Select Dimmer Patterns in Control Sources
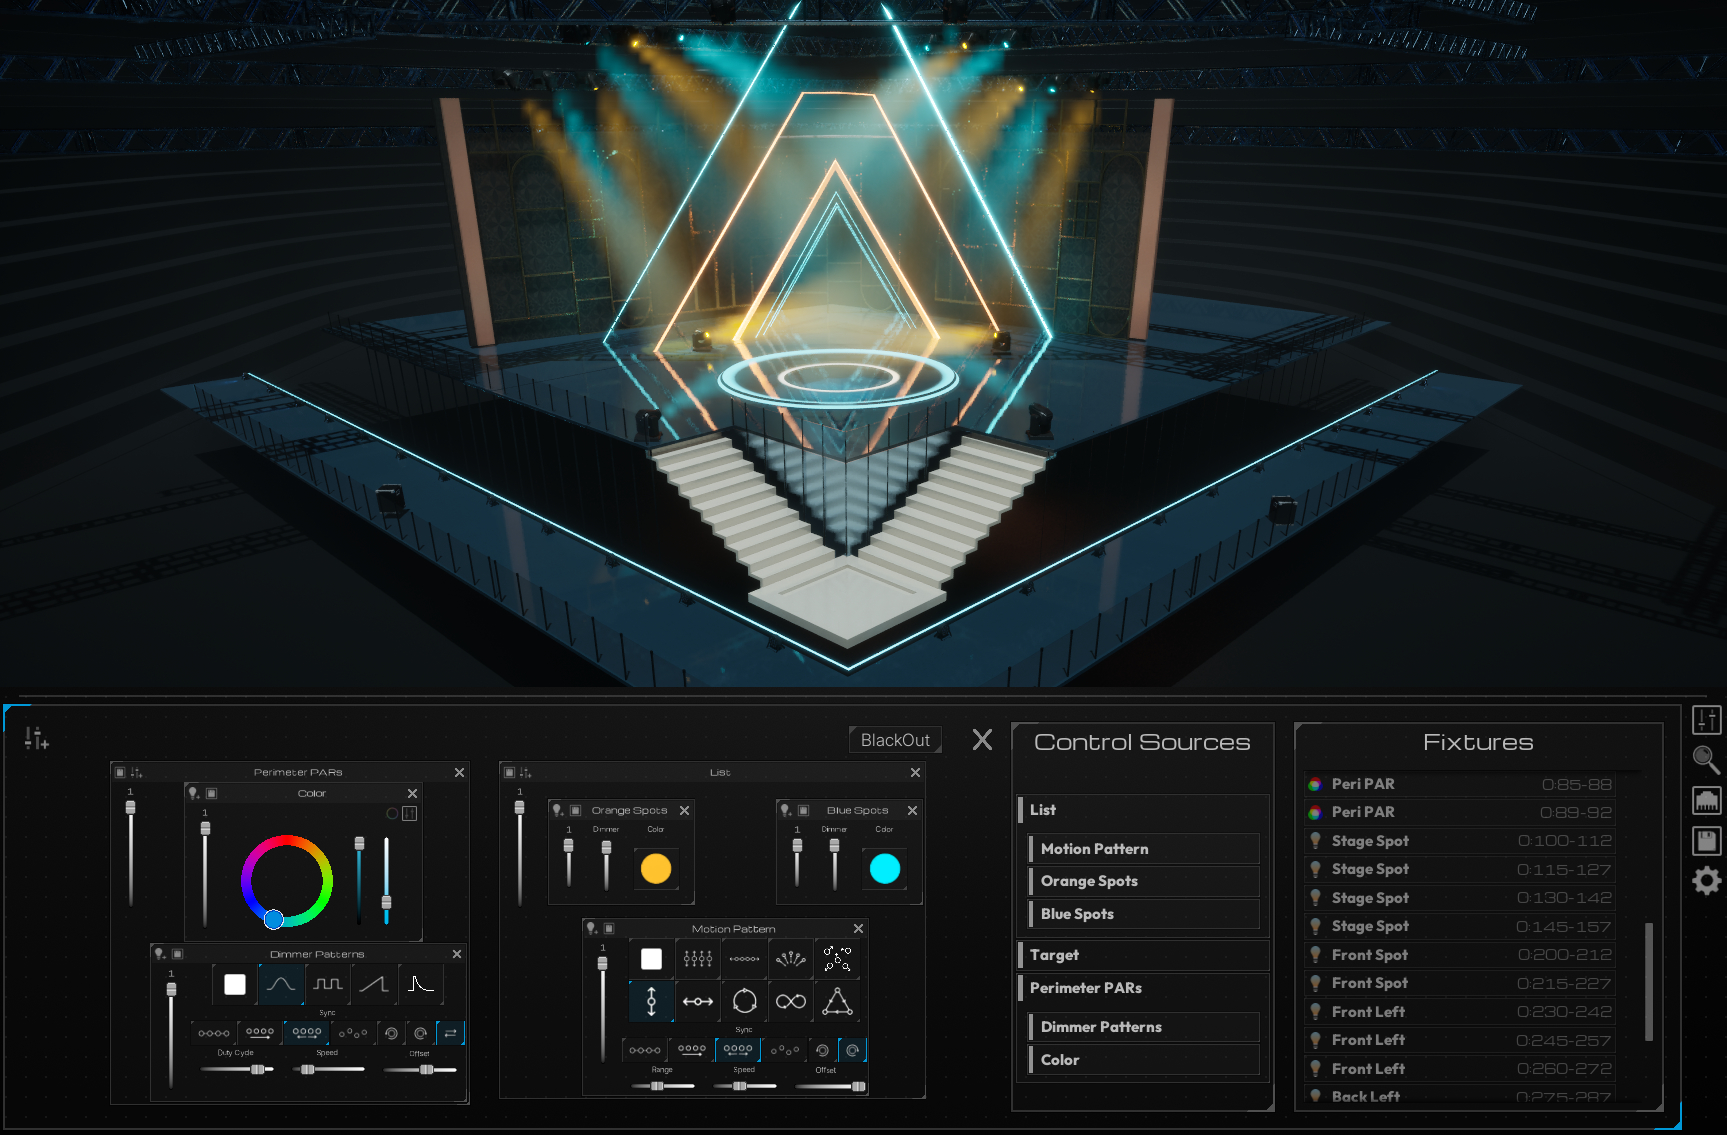1727x1135 pixels. (x=1143, y=1027)
